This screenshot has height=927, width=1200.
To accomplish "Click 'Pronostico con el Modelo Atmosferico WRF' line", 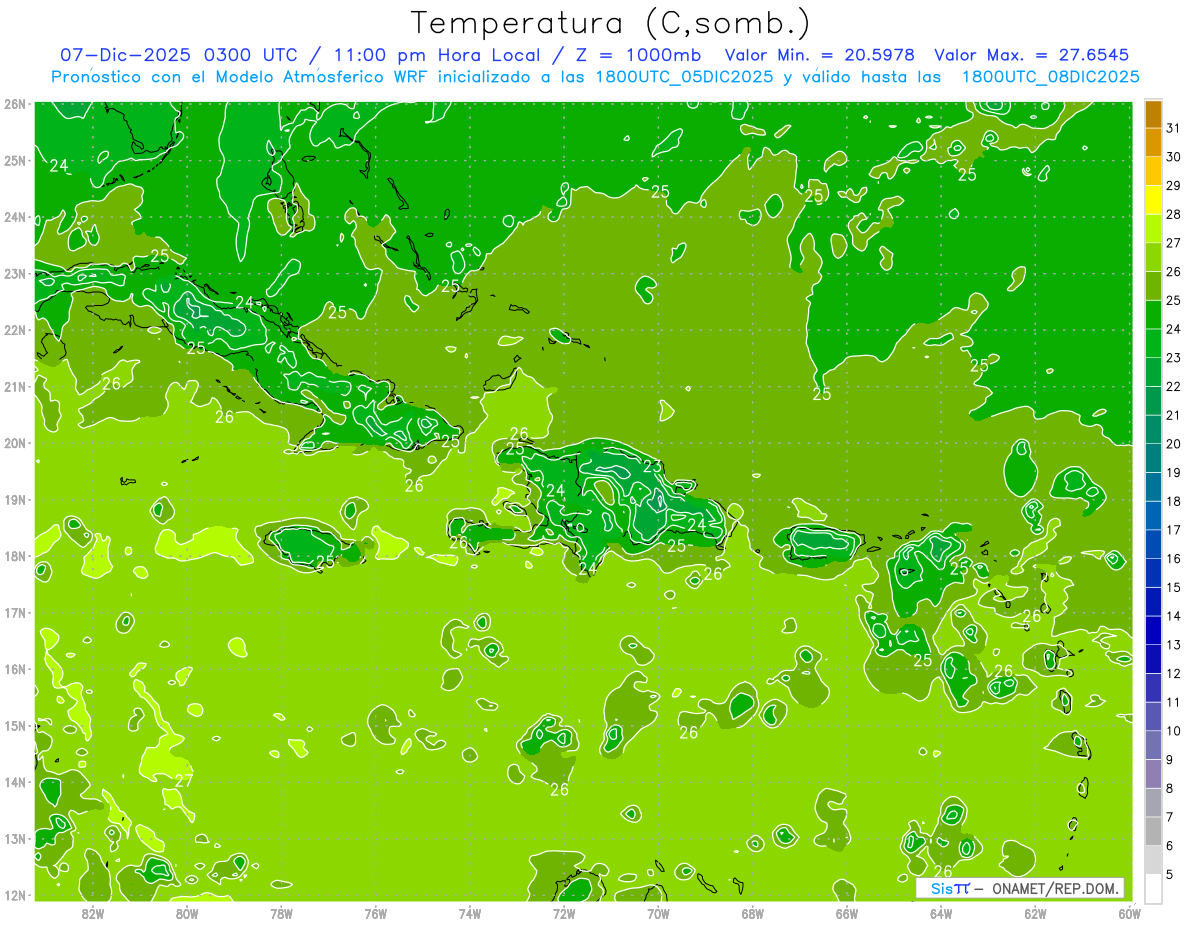I will (x=238, y=77).
